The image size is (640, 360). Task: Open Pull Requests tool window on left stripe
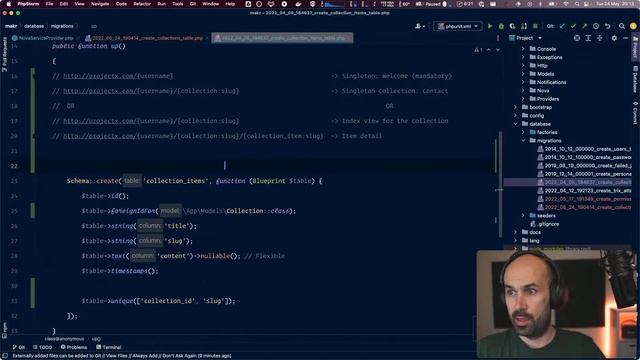[4, 54]
